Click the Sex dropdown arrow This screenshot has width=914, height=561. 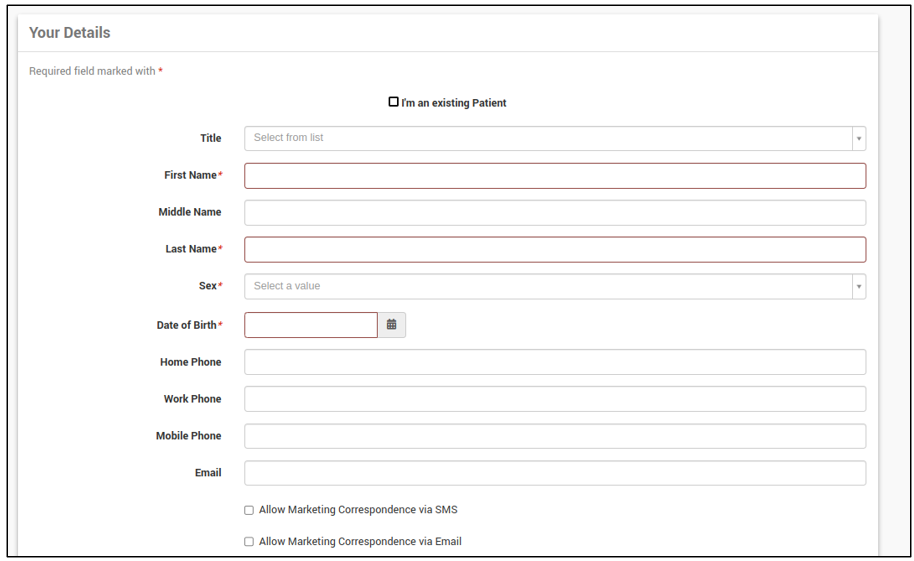[x=859, y=286]
